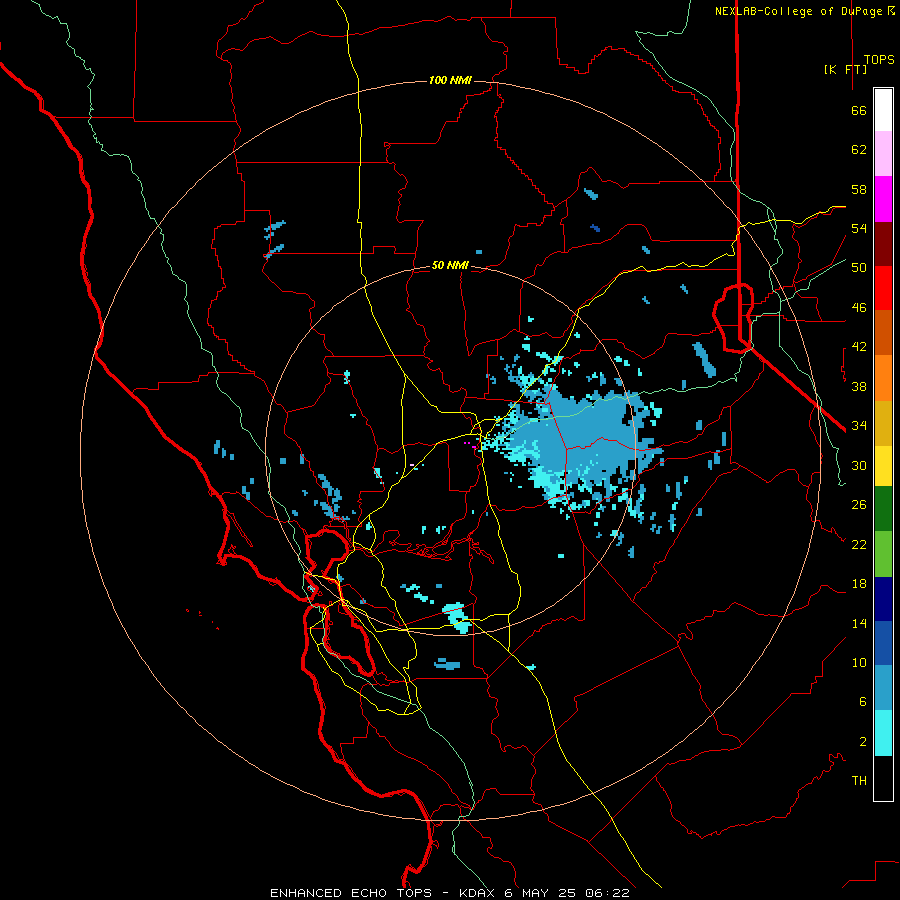Click the "ENHANCED ECHO TOPS" caption text
900x900 pixels.
tap(351, 893)
